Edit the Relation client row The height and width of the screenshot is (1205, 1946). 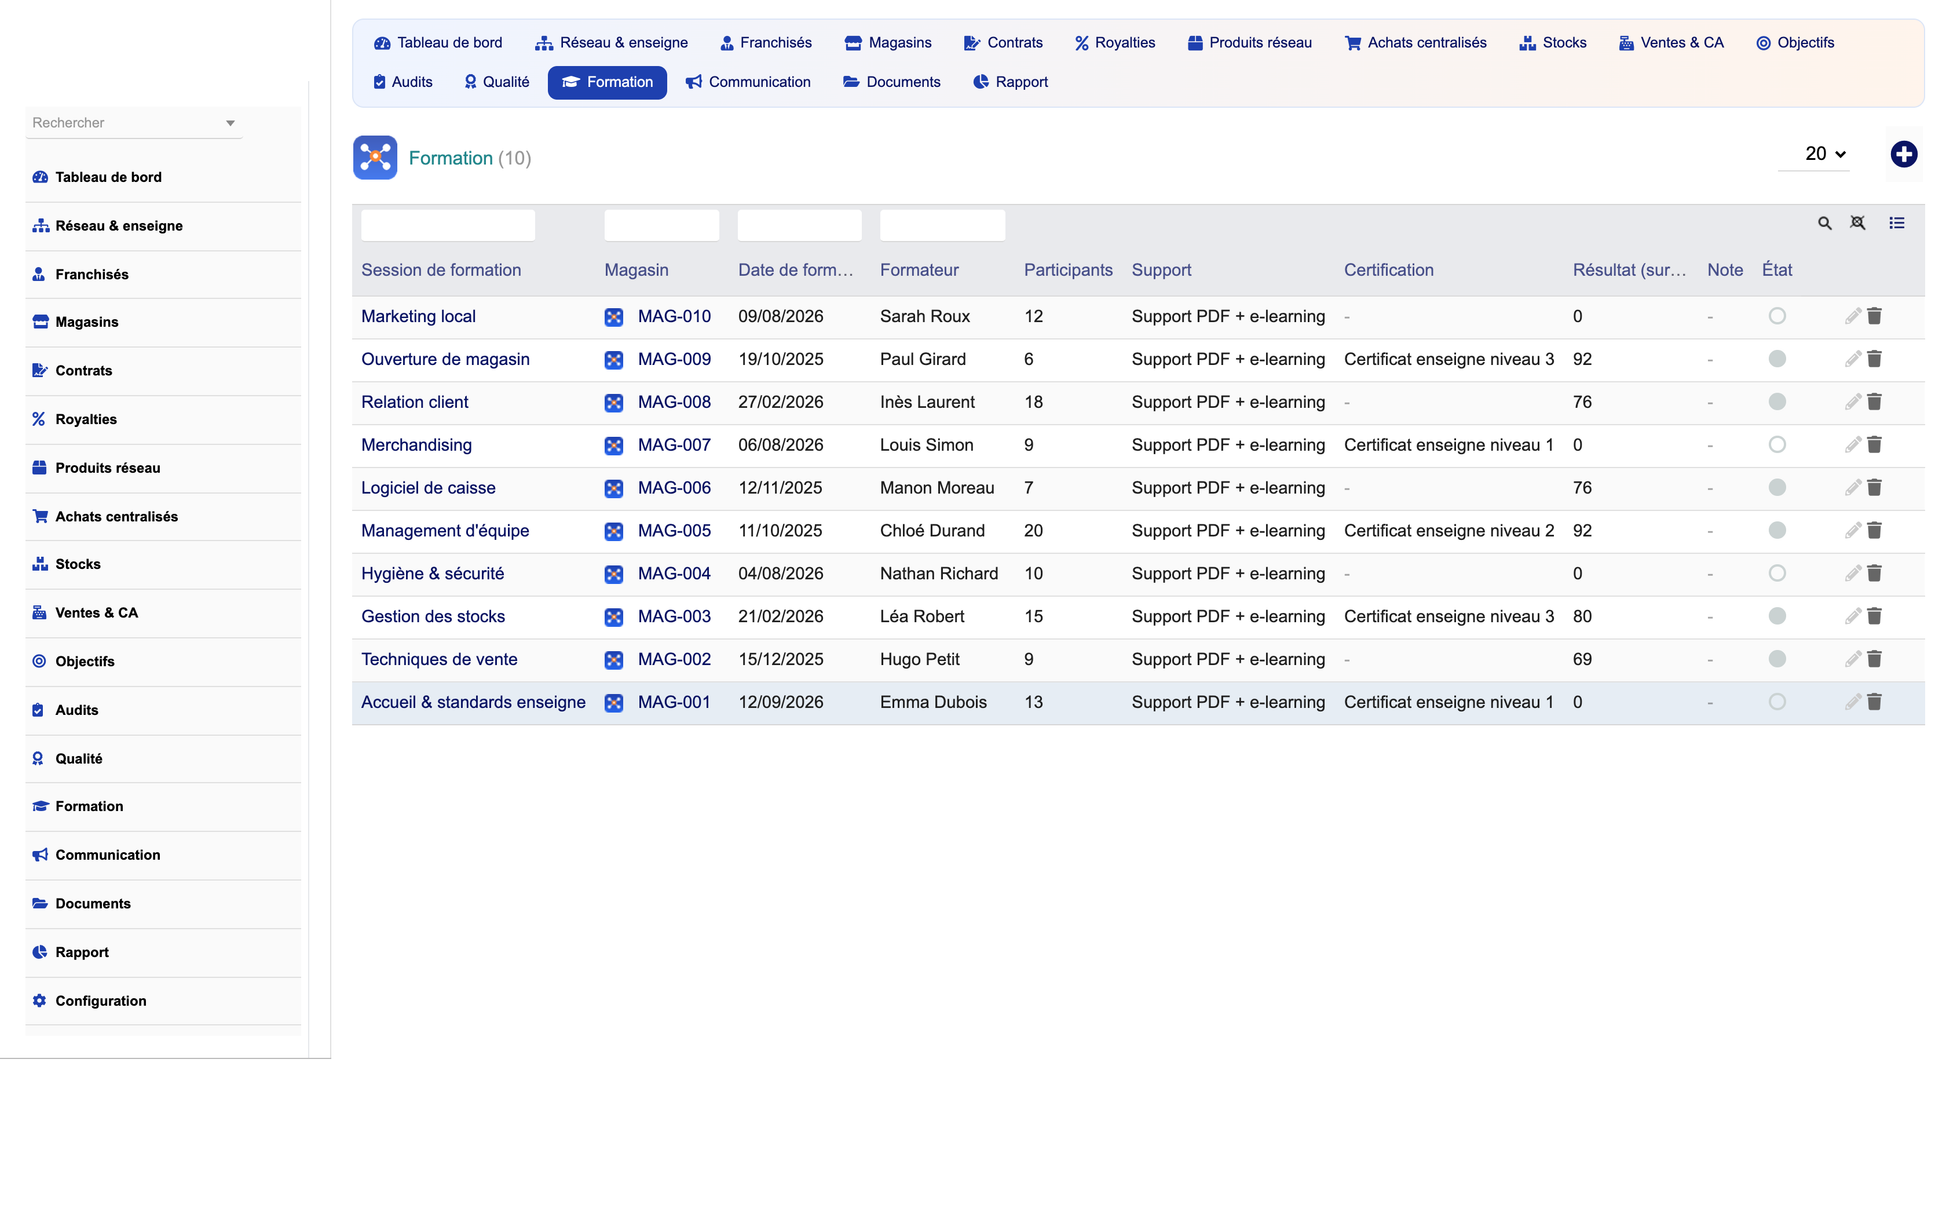pos(1852,402)
